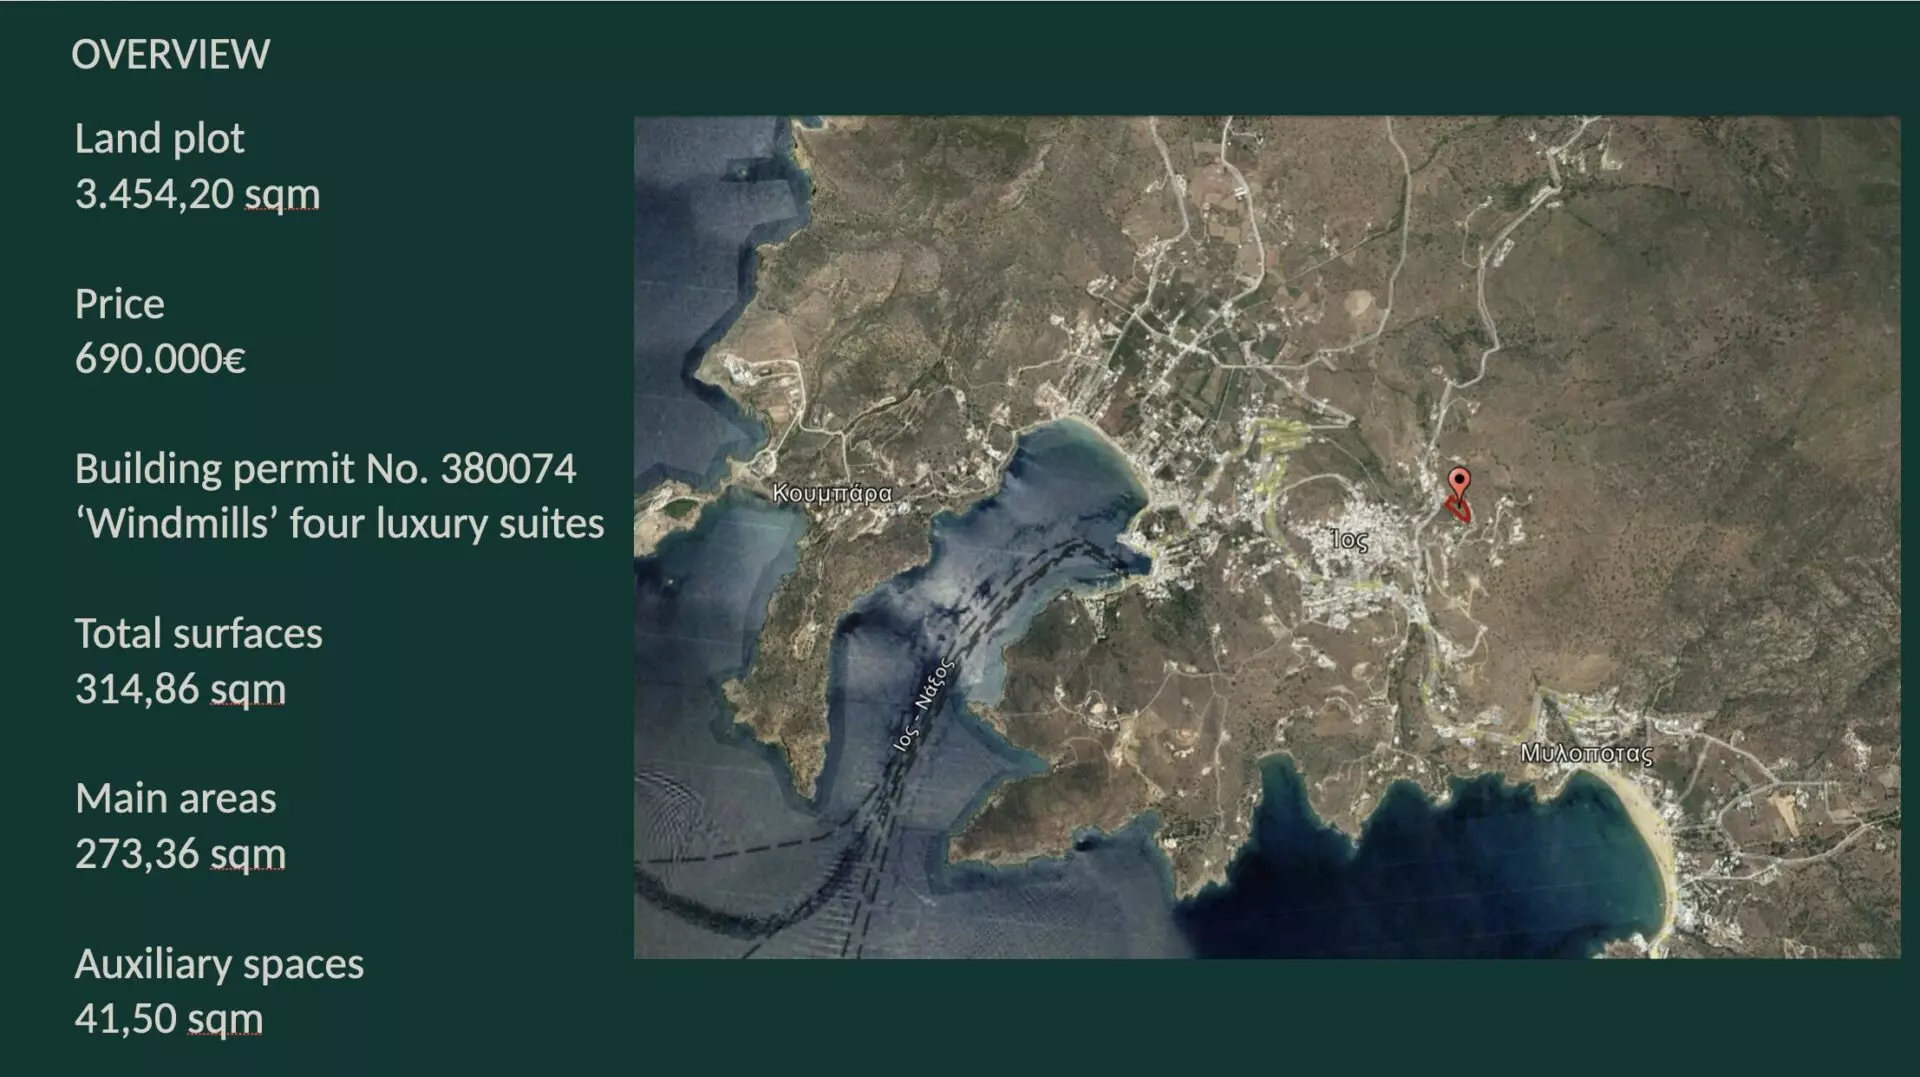The height and width of the screenshot is (1077, 1920).
Task: Click the Μυλοπότας label on the map
Action: point(1588,753)
